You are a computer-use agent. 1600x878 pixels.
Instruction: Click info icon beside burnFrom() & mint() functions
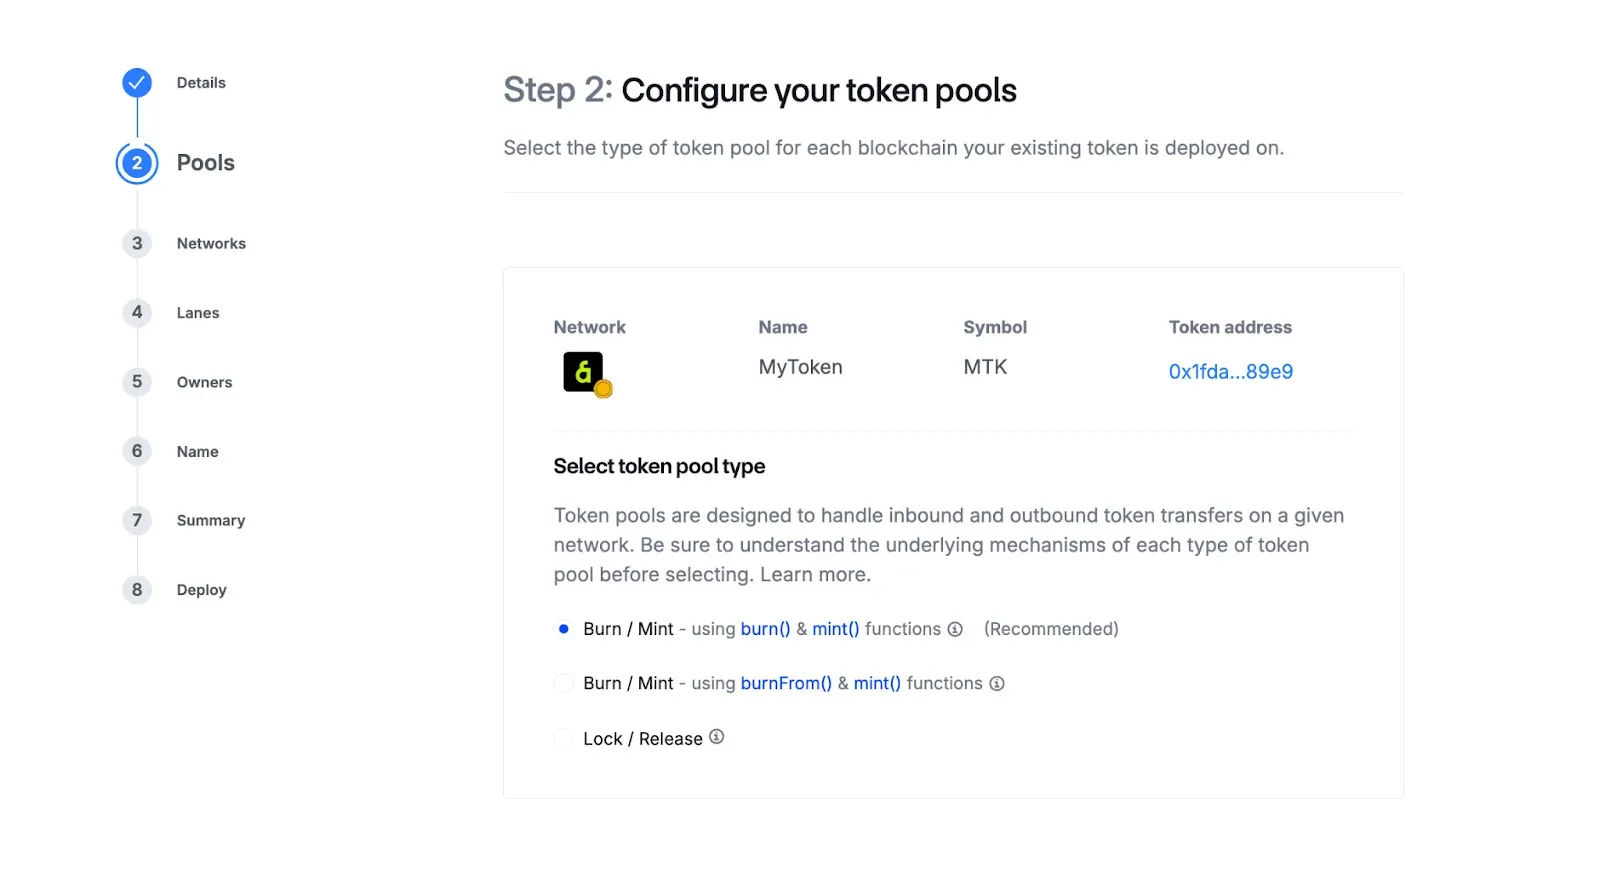[x=997, y=684]
